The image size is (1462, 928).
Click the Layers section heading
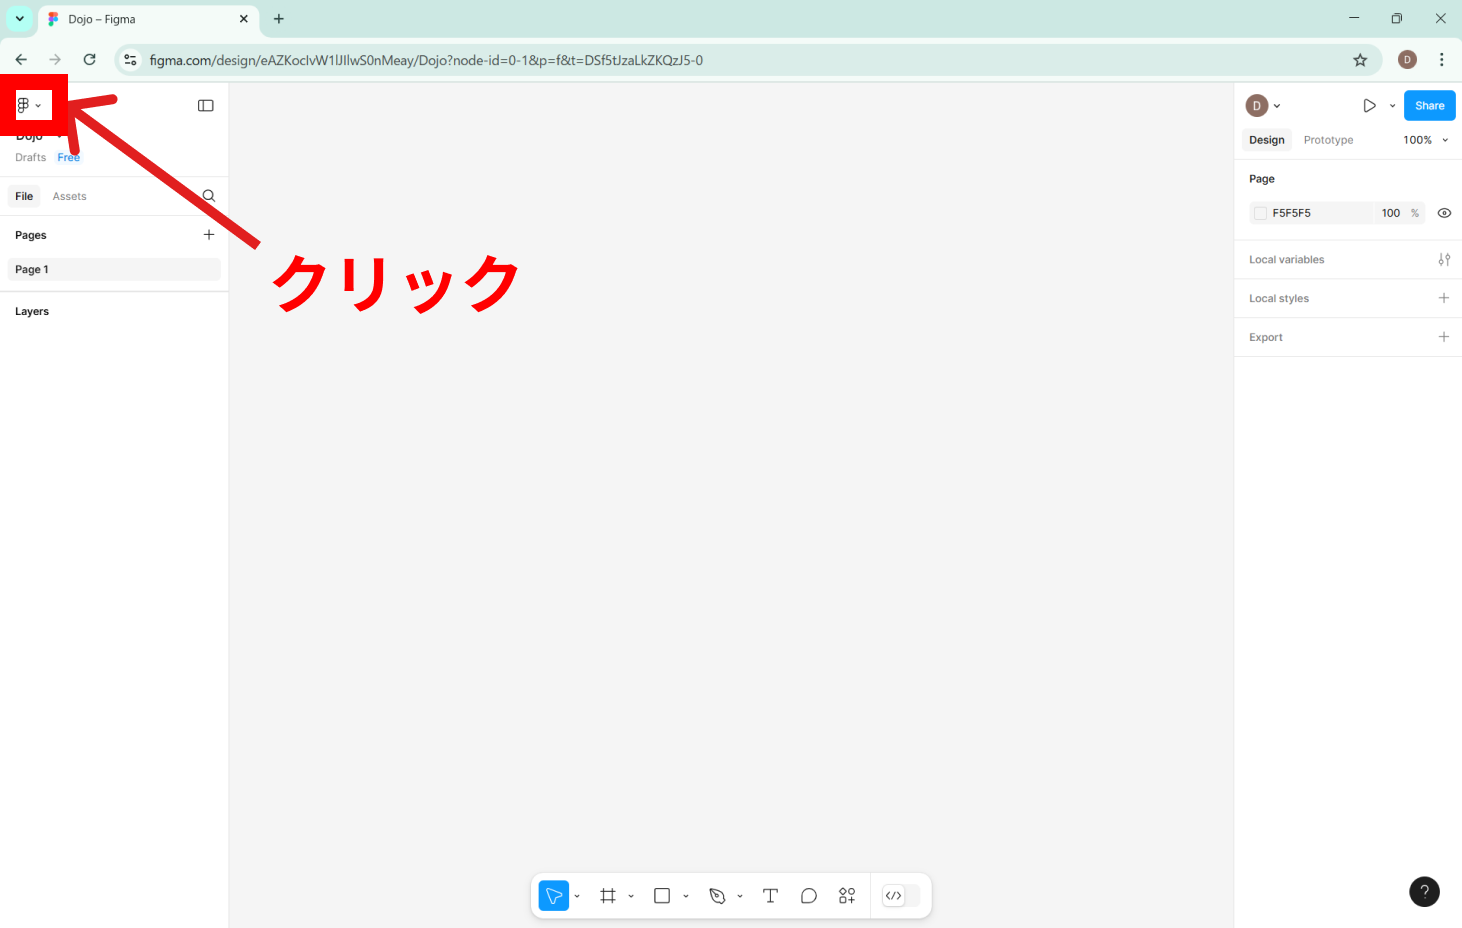point(32,312)
